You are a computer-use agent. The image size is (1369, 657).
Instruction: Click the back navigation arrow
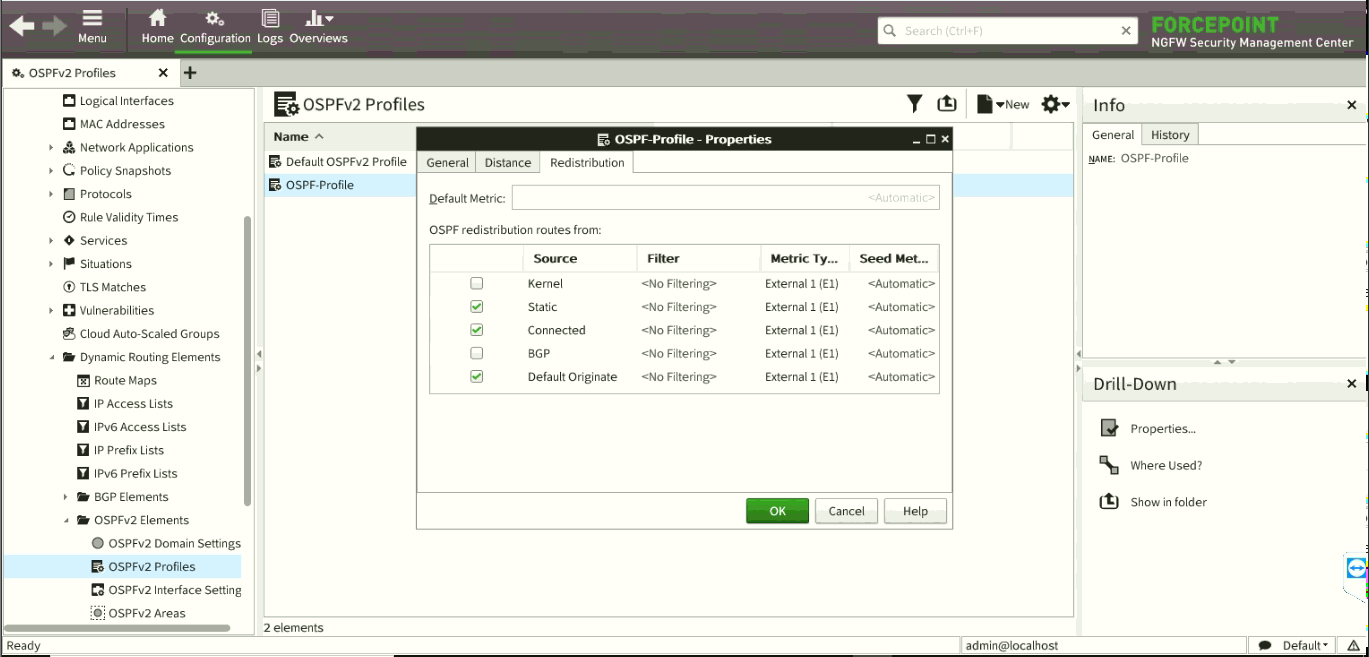(22, 27)
